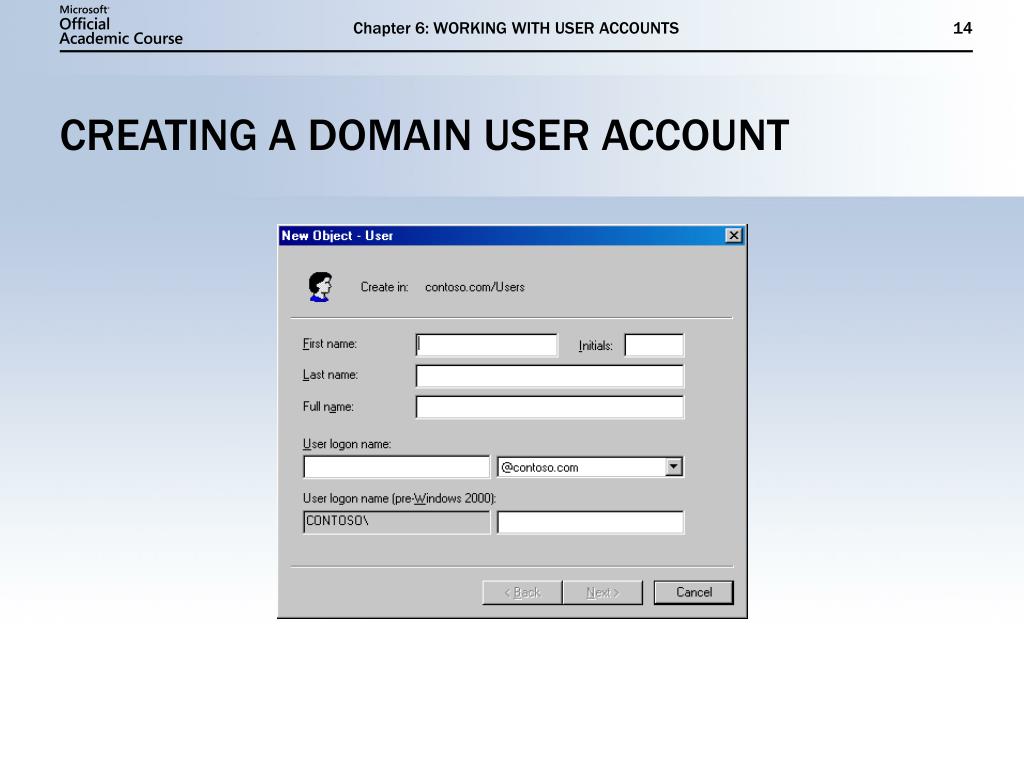Click the read-only CONTOSO\ domain field
Screen dimensions: 1024x768
[397, 522]
